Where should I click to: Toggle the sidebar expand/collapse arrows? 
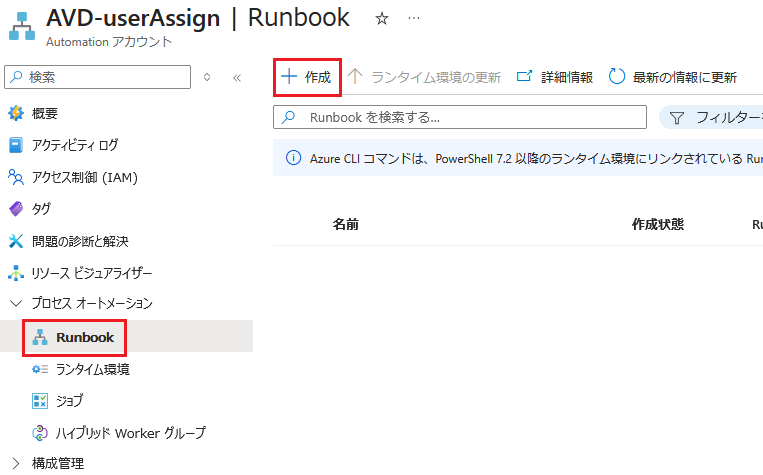(207, 77)
